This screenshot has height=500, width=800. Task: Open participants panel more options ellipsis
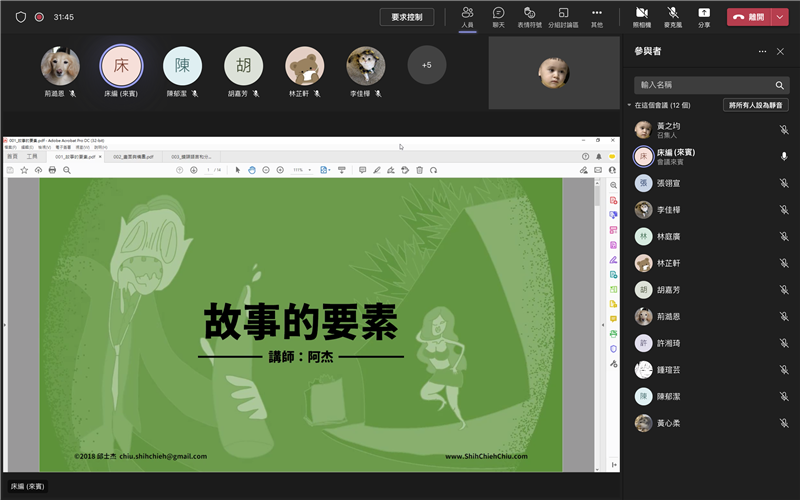pos(762,51)
